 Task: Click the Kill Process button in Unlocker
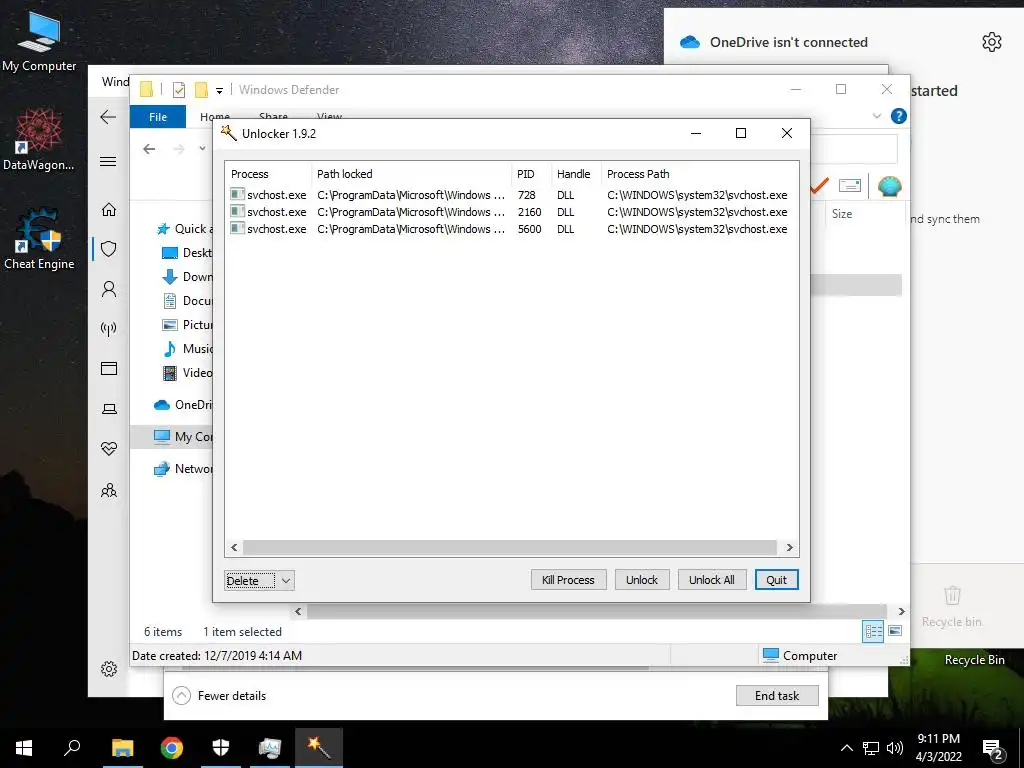click(568, 580)
